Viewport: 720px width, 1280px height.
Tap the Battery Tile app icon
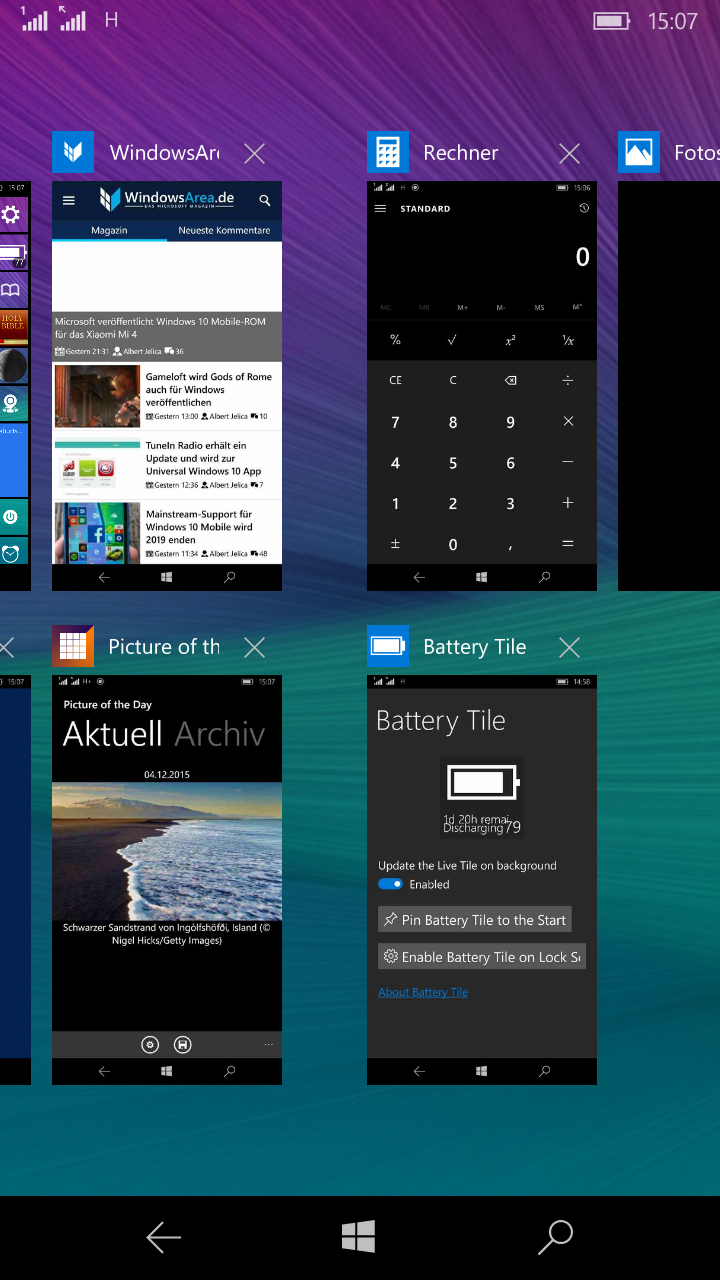388,646
